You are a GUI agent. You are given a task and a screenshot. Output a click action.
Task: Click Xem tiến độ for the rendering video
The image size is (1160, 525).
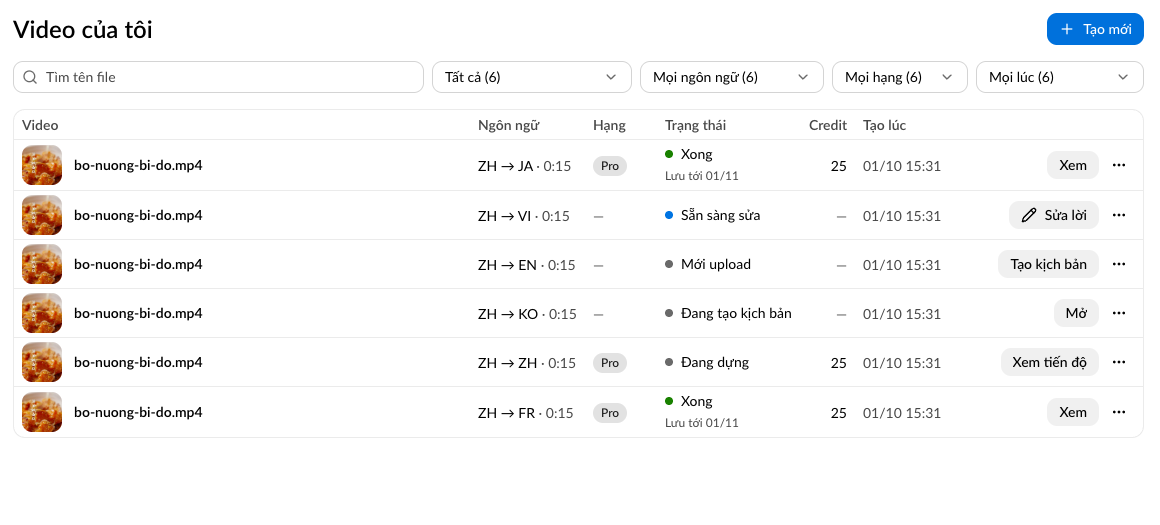coord(1049,362)
